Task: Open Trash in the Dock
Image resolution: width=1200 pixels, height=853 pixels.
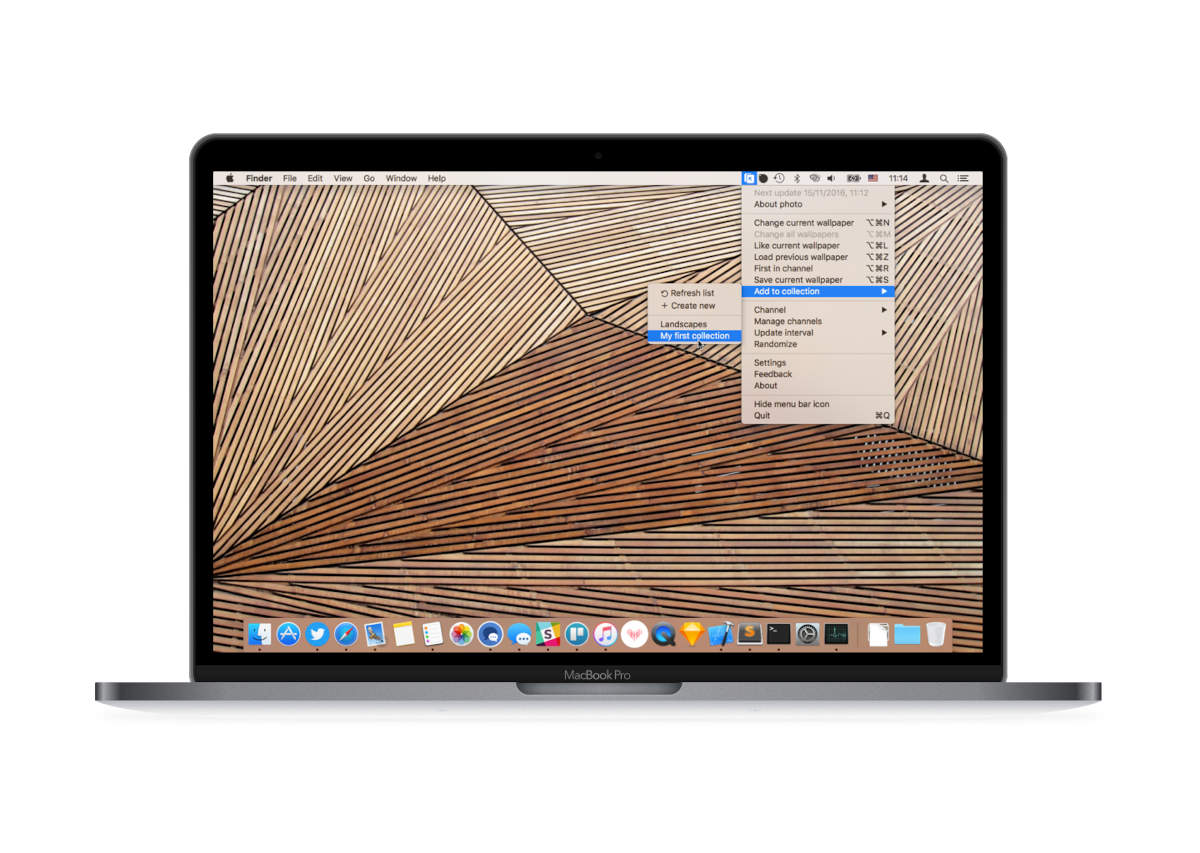Action: 936,634
